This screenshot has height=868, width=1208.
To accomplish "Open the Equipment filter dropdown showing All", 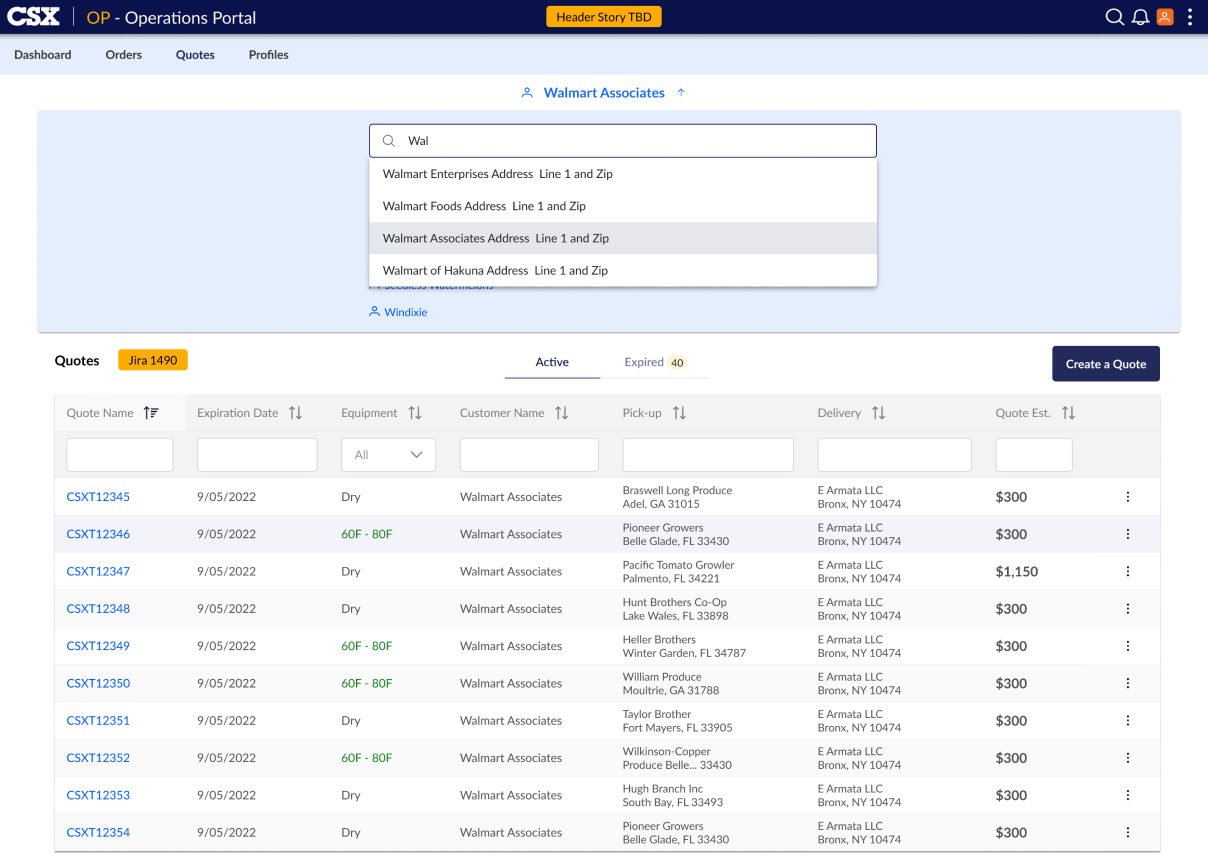I will click(x=389, y=455).
